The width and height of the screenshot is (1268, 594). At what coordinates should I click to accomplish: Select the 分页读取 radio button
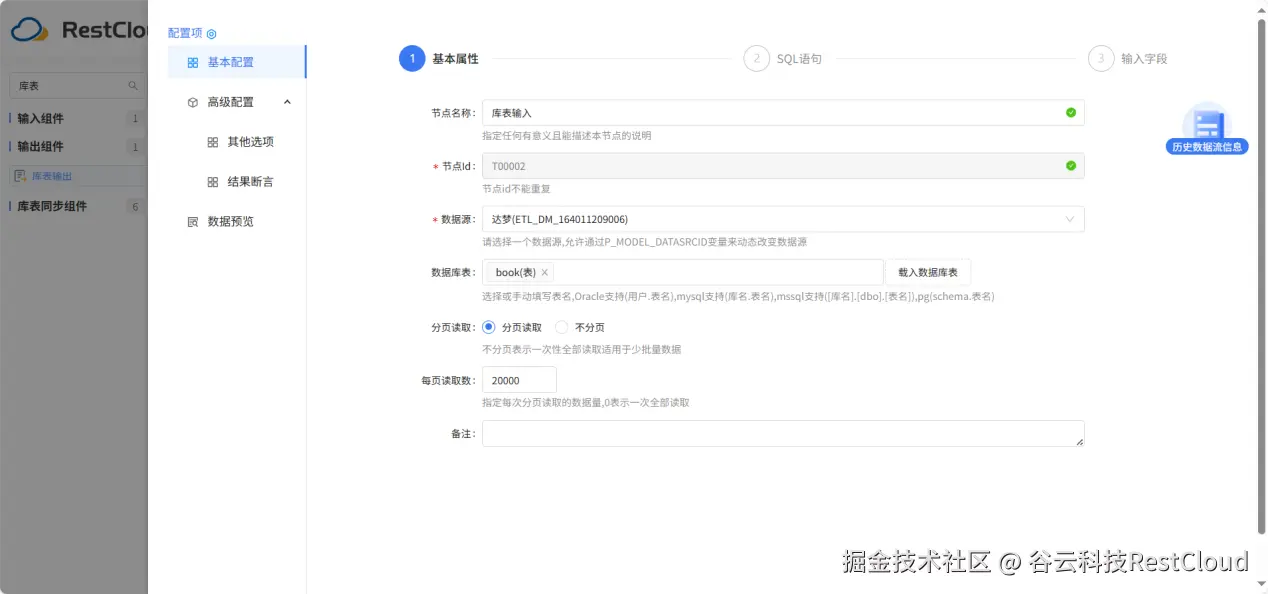[x=488, y=326]
